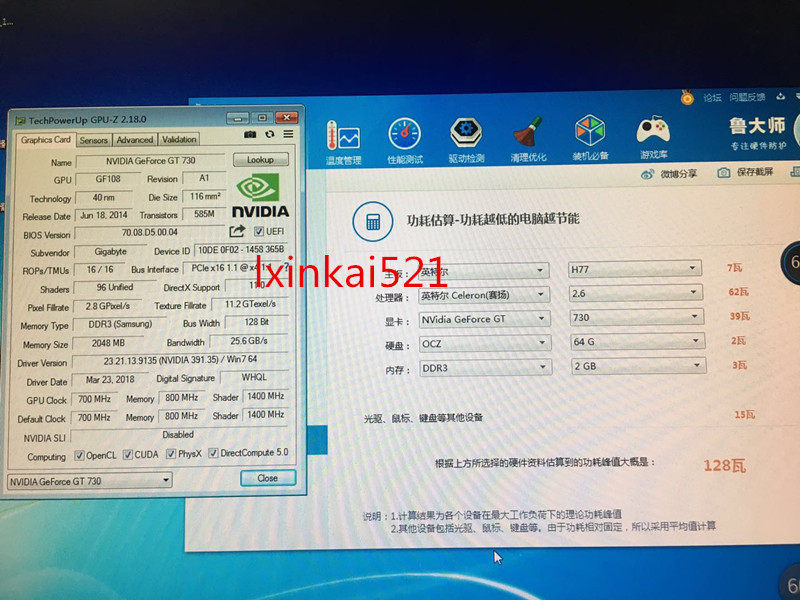Switch to the Validation tab
The height and width of the screenshot is (600, 800).
[x=179, y=139]
